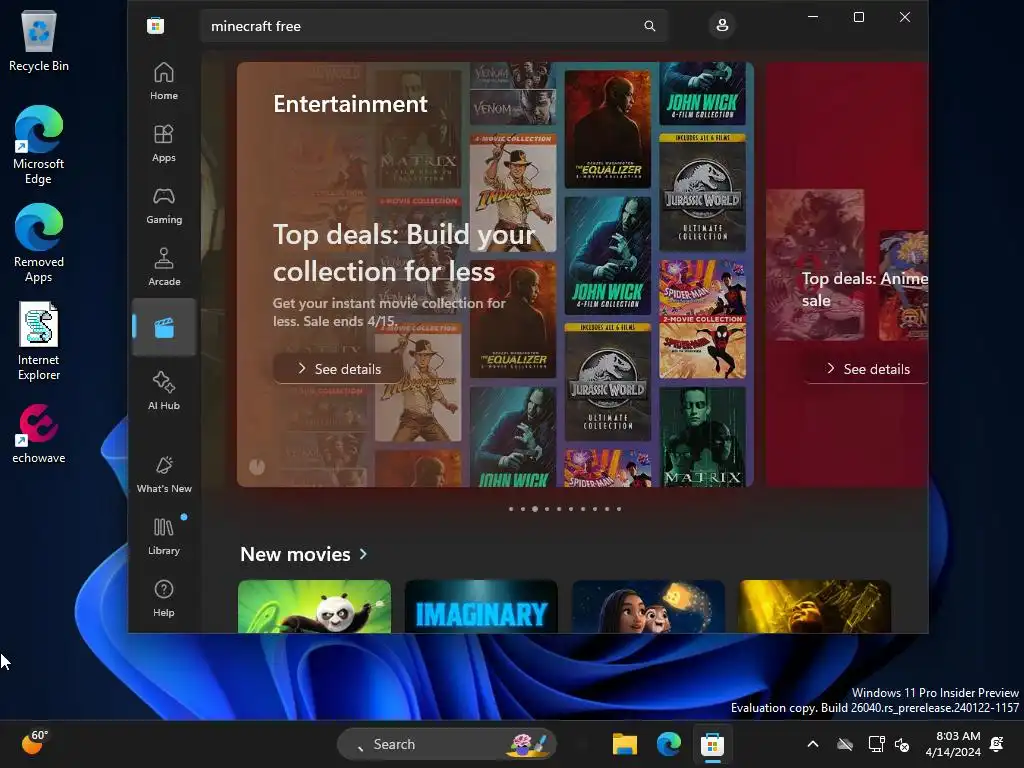Open the Arcade section
1024x768 pixels.
[x=164, y=267]
